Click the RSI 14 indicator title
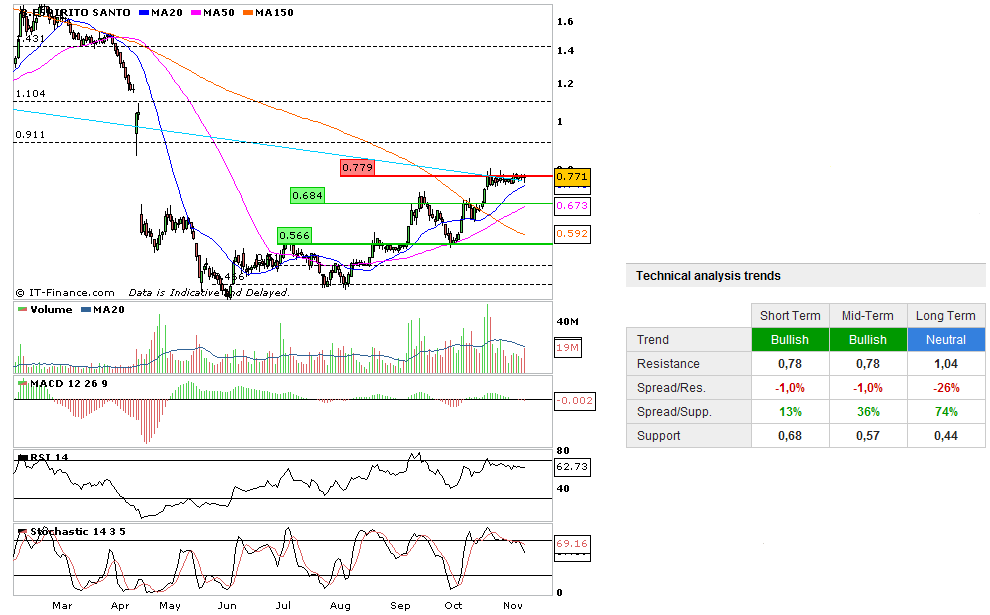Screen dimensions: 990x615 pyautogui.click(x=49, y=457)
